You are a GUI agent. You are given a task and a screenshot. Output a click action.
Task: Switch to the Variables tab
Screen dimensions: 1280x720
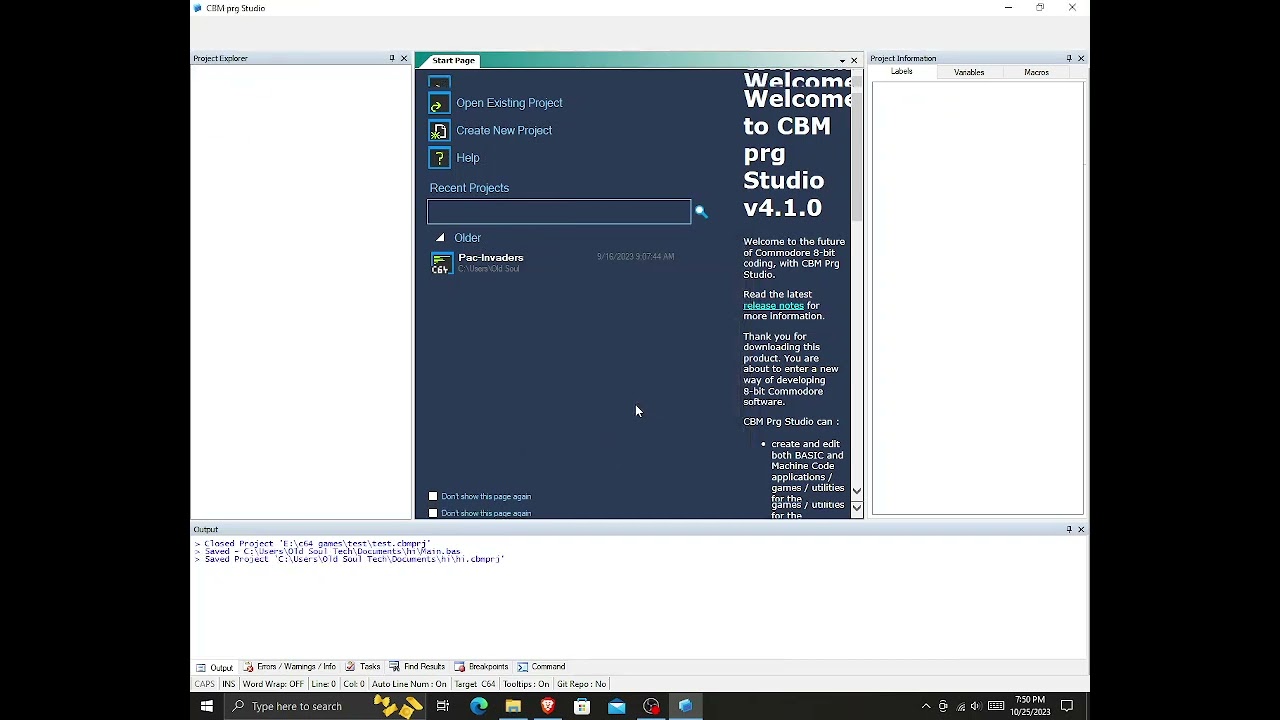969,72
